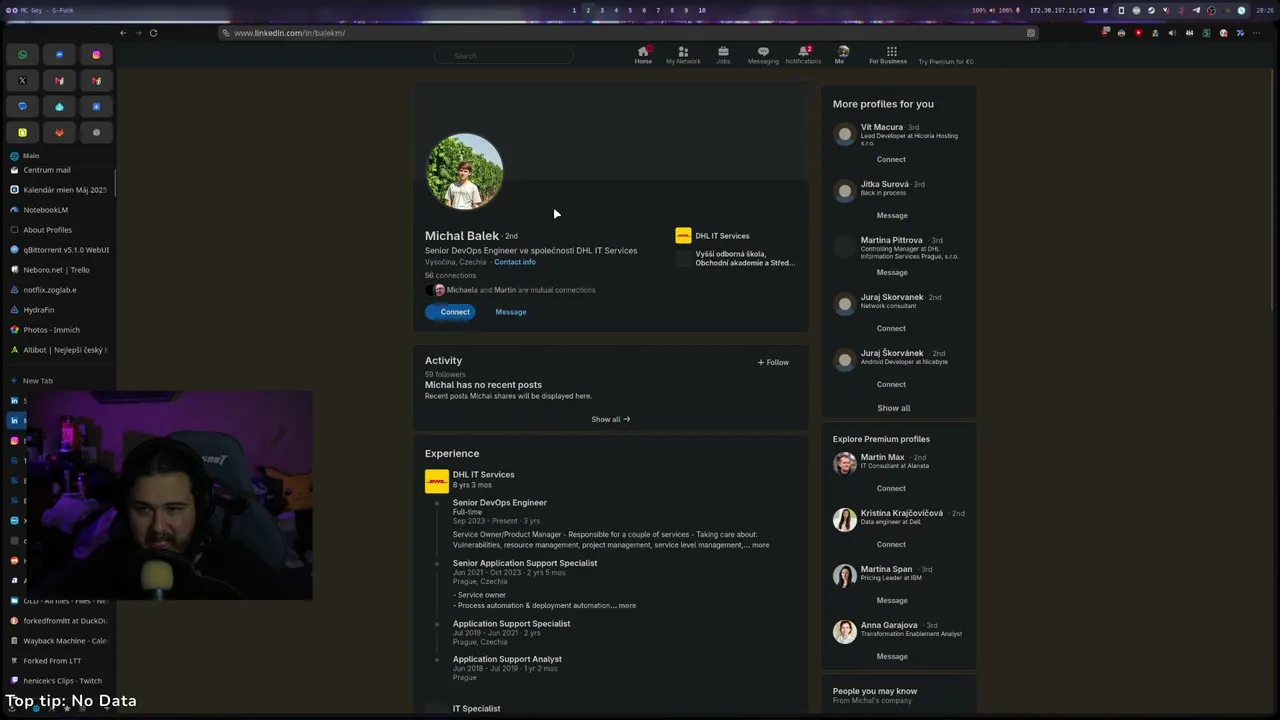Open the For Business grid menu
Viewport: 1280px width, 720px height.
[x=888, y=55]
